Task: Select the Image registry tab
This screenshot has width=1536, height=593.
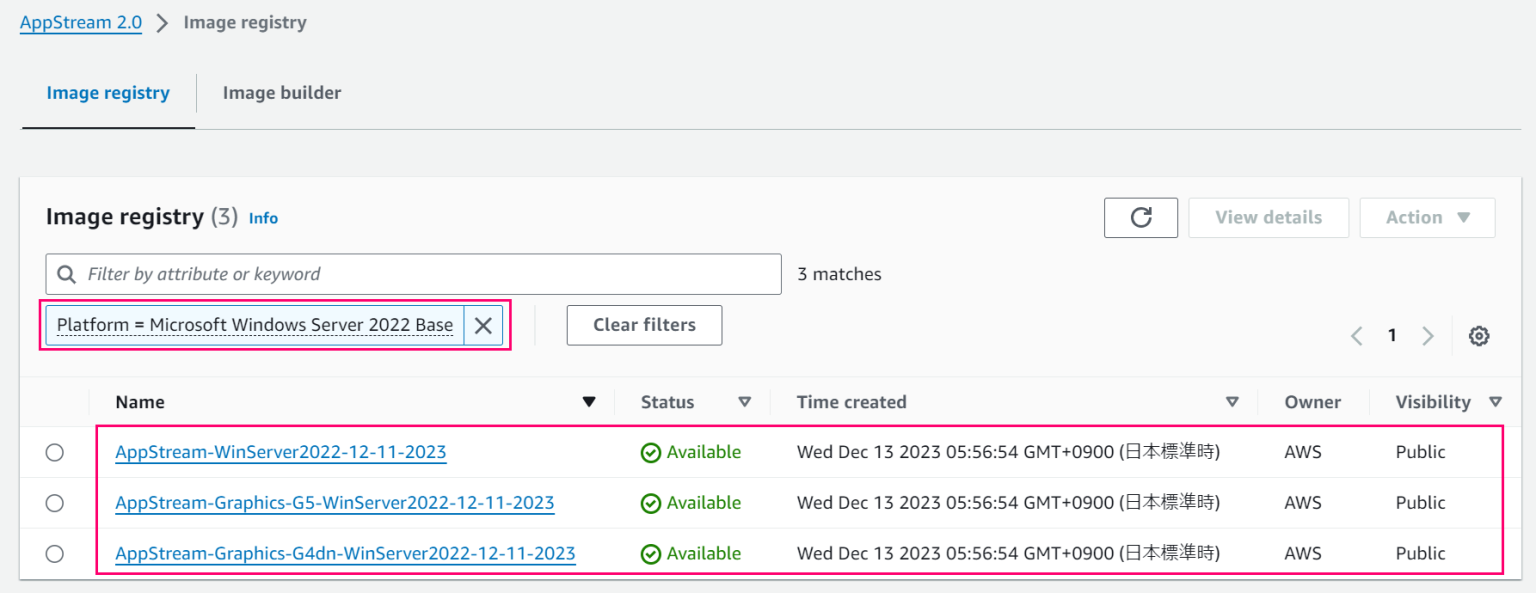Action: tap(107, 92)
